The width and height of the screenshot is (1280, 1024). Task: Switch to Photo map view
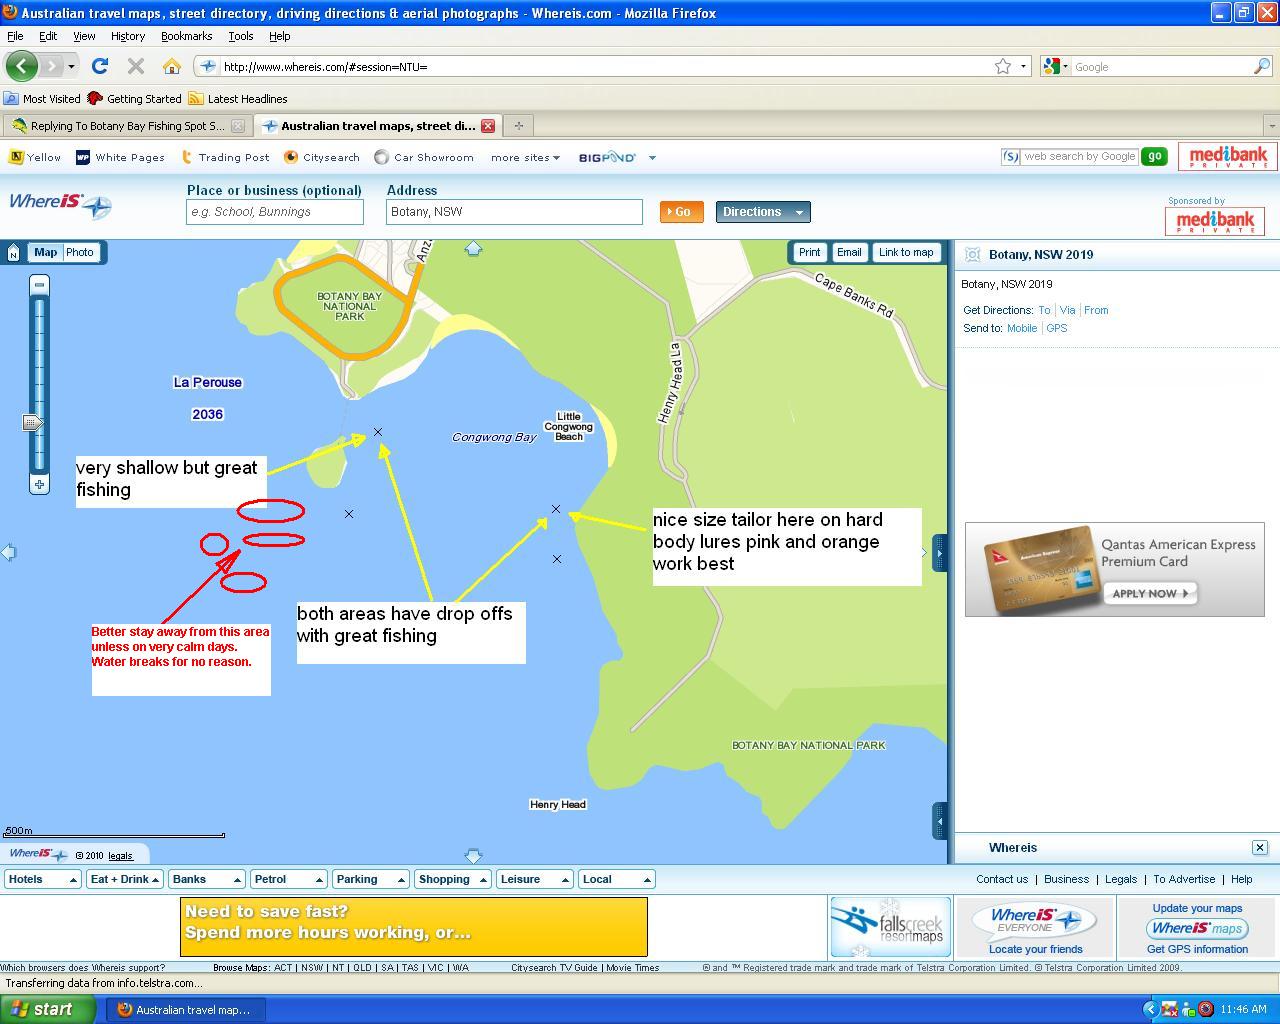point(79,252)
